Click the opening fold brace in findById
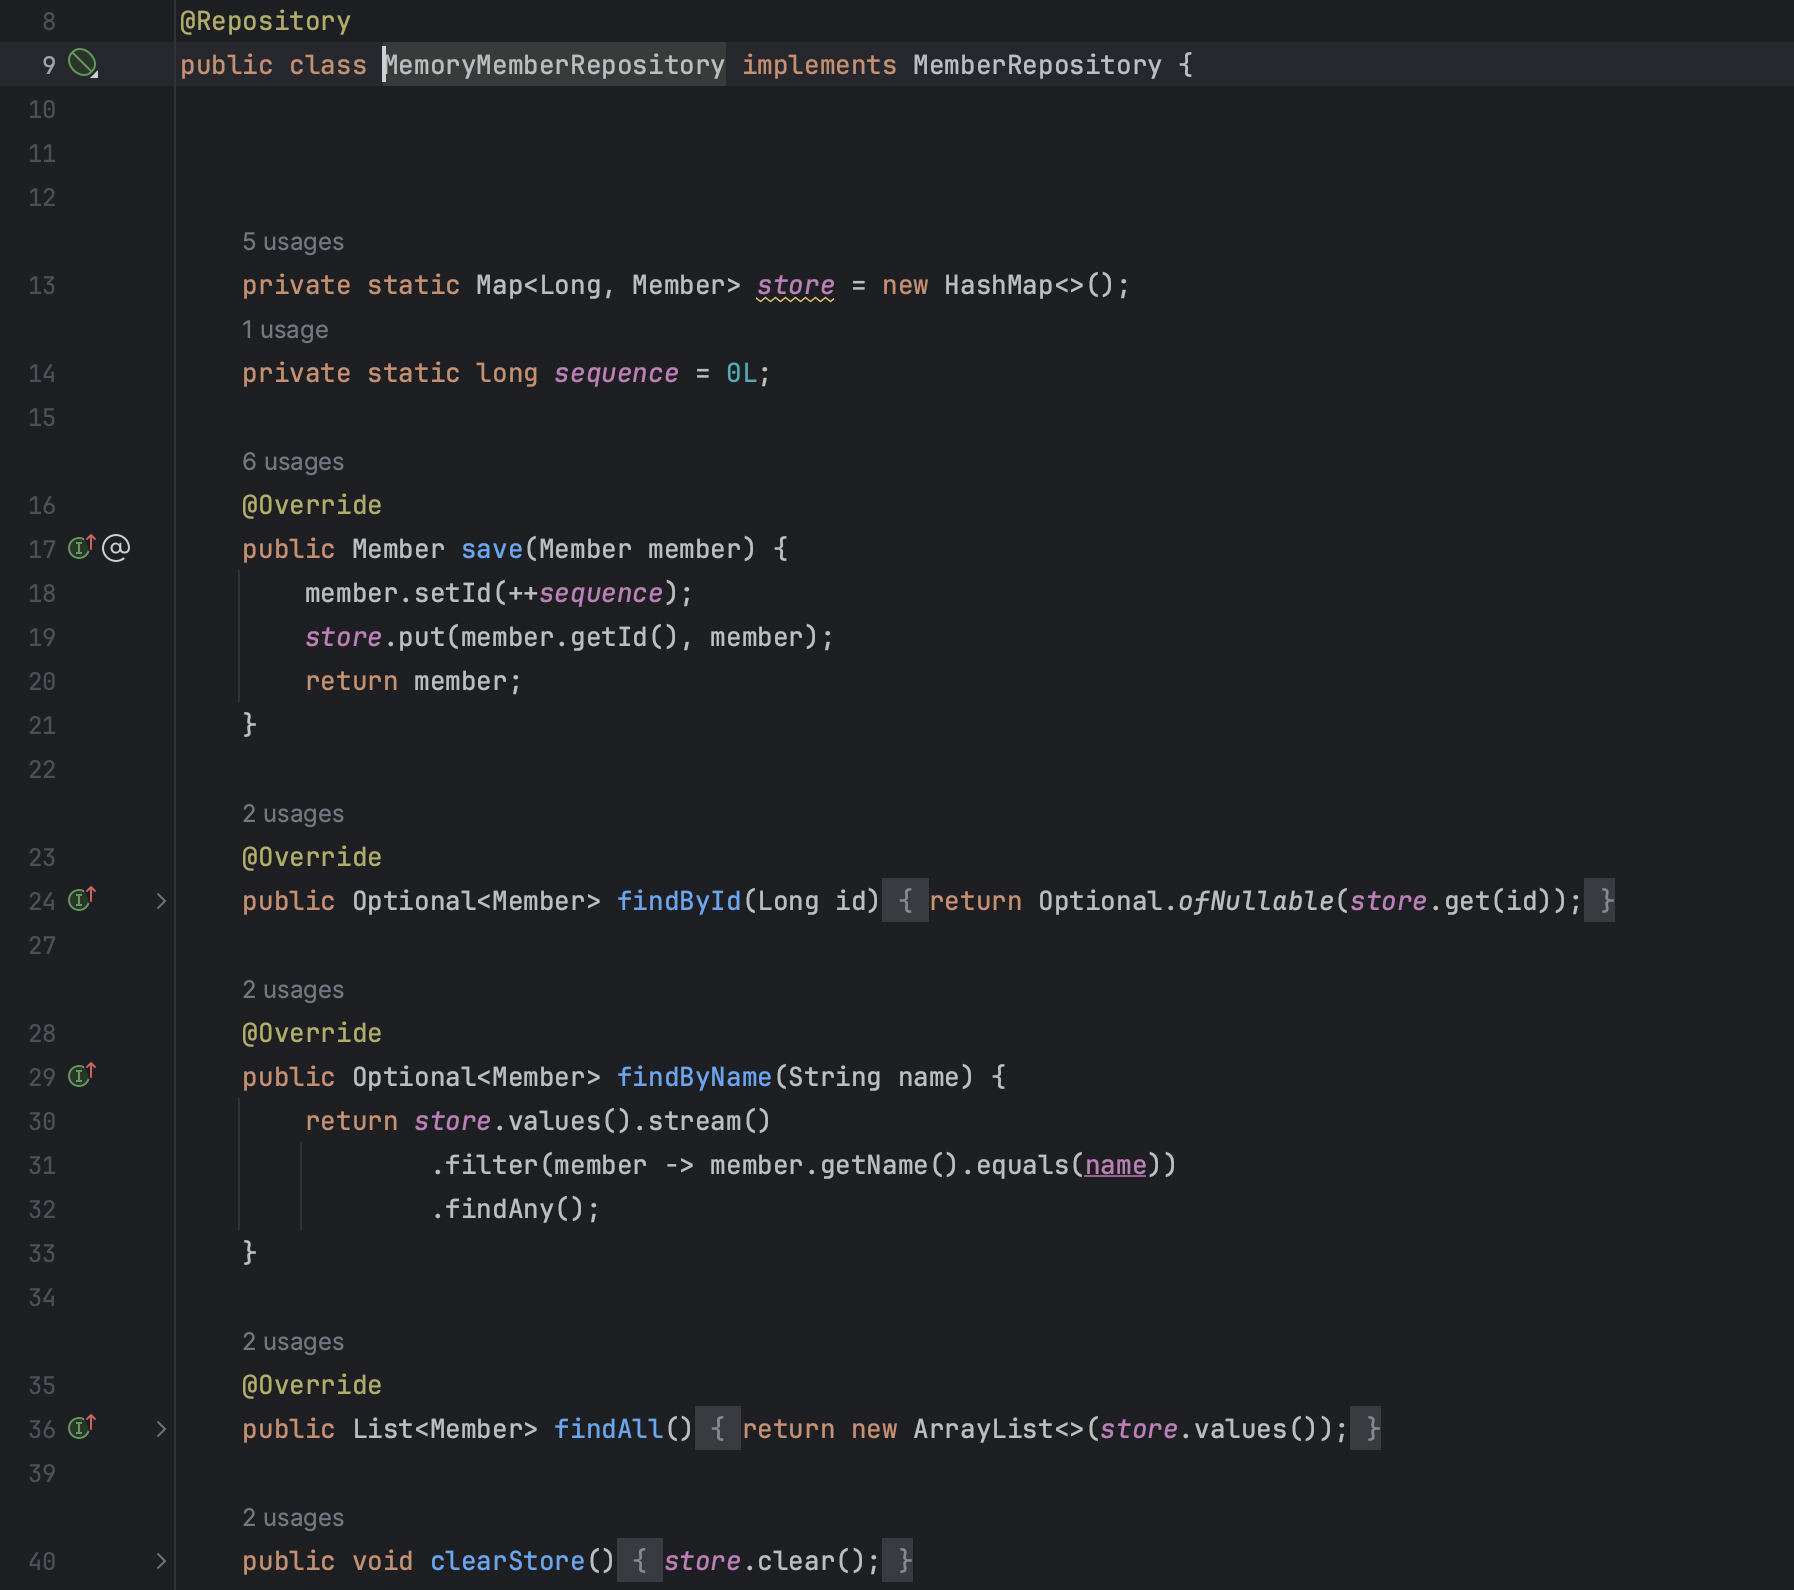Image resolution: width=1794 pixels, height=1590 pixels. coord(905,901)
